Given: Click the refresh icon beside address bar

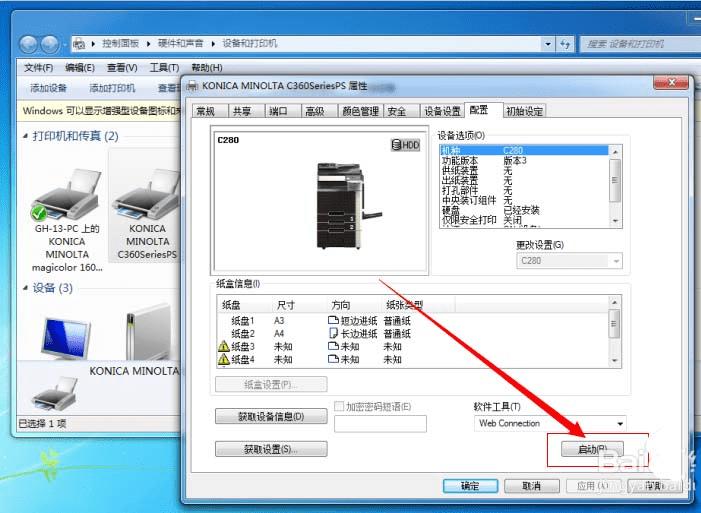Looking at the screenshot, I should [x=565, y=44].
